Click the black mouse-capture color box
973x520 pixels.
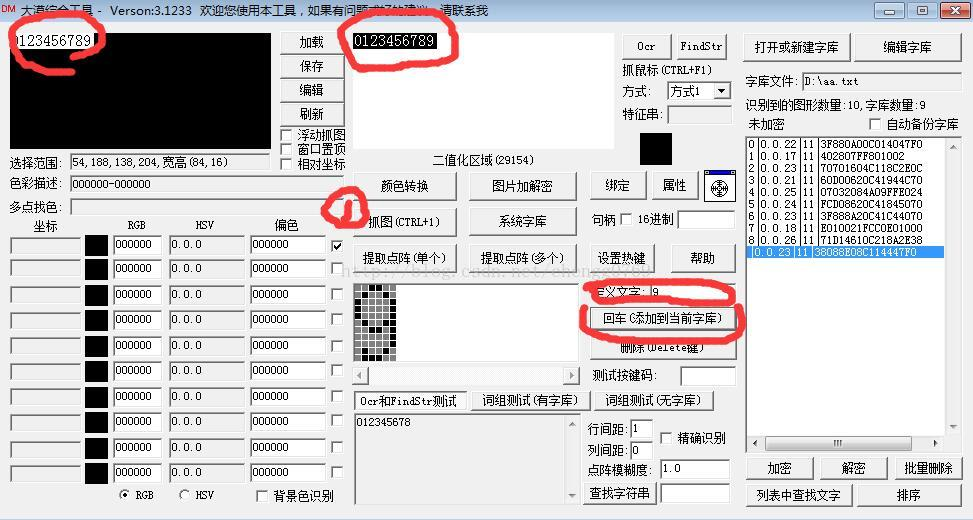(656, 148)
